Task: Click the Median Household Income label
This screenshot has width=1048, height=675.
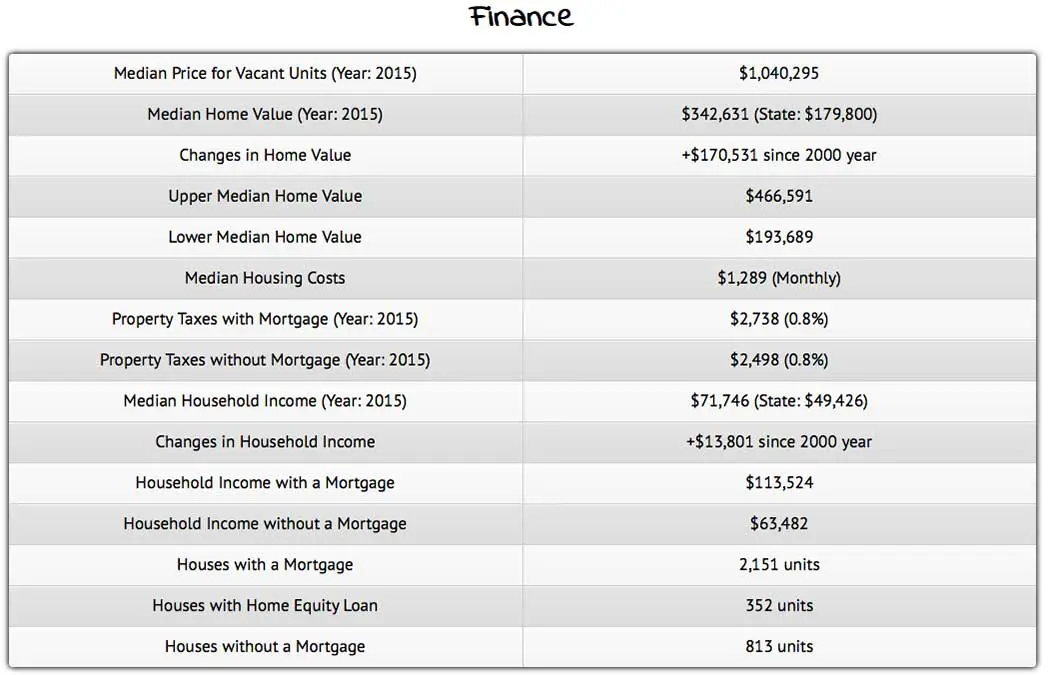Action: coord(265,401)
